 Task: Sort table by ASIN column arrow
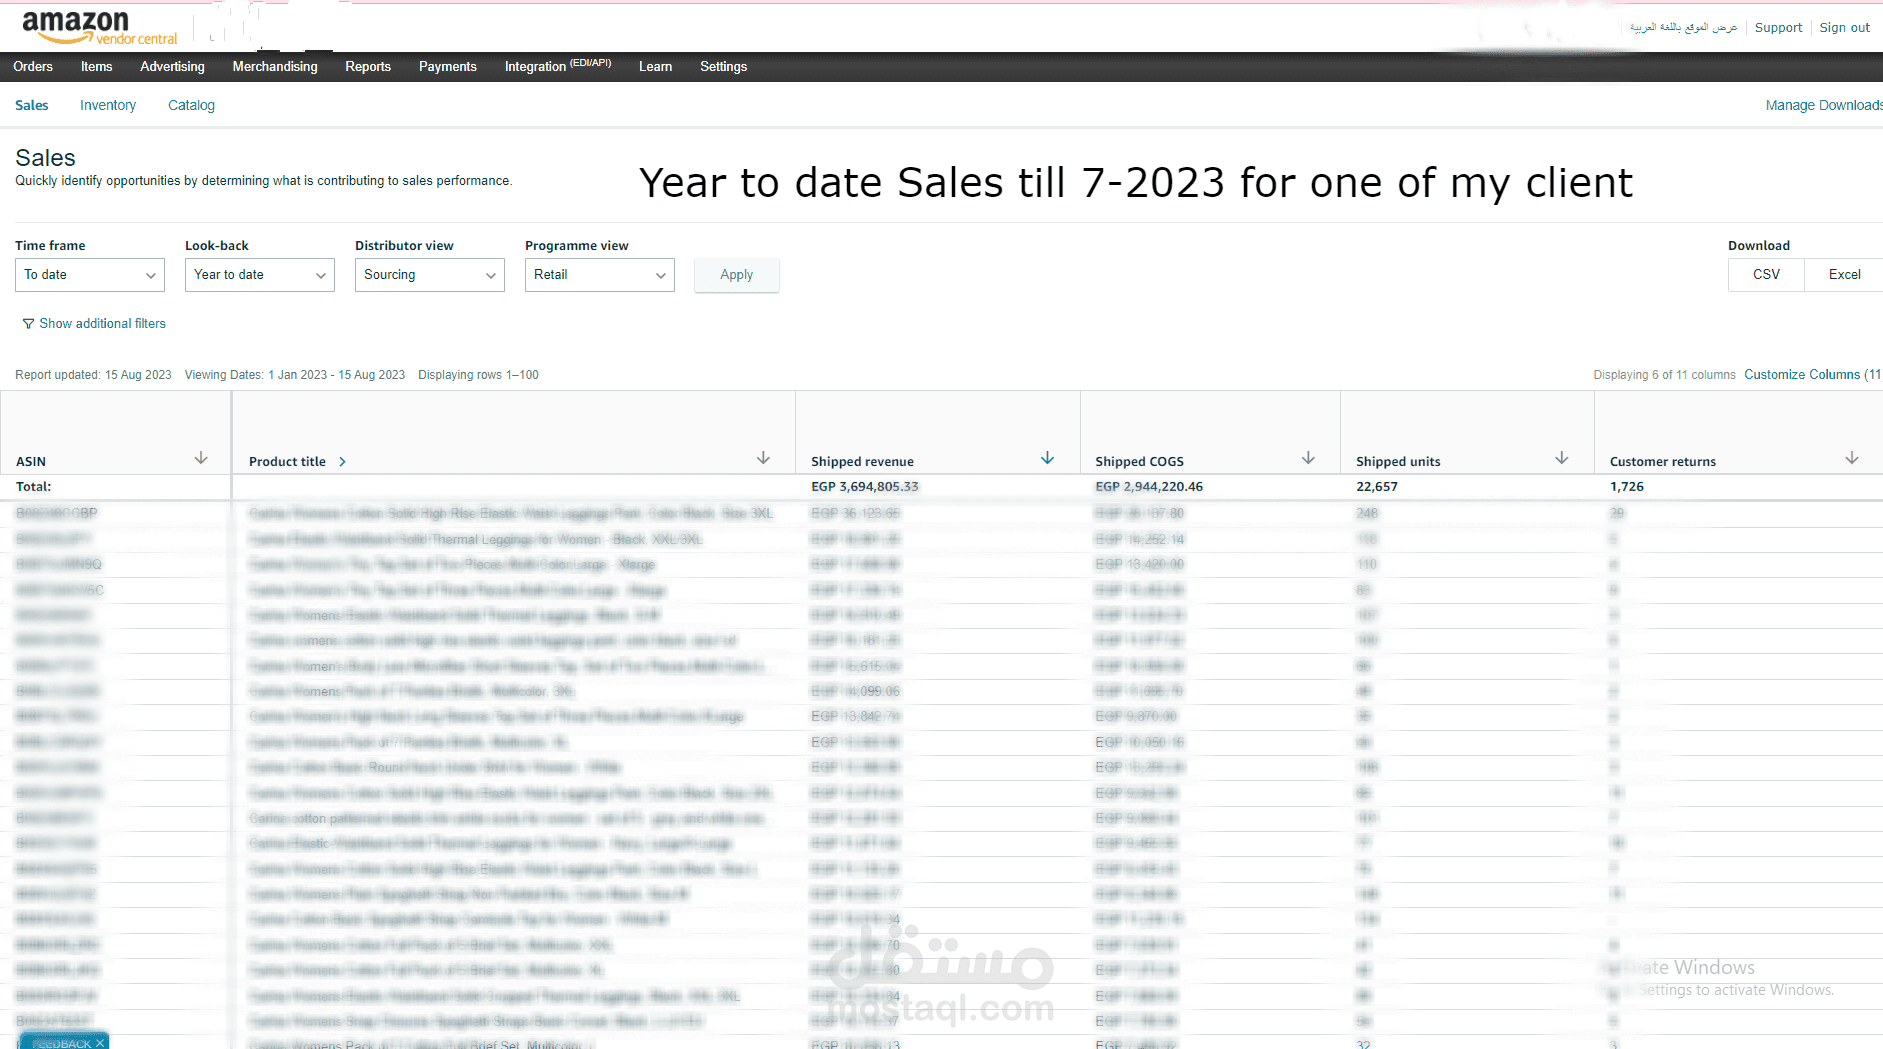click(201, 458)
